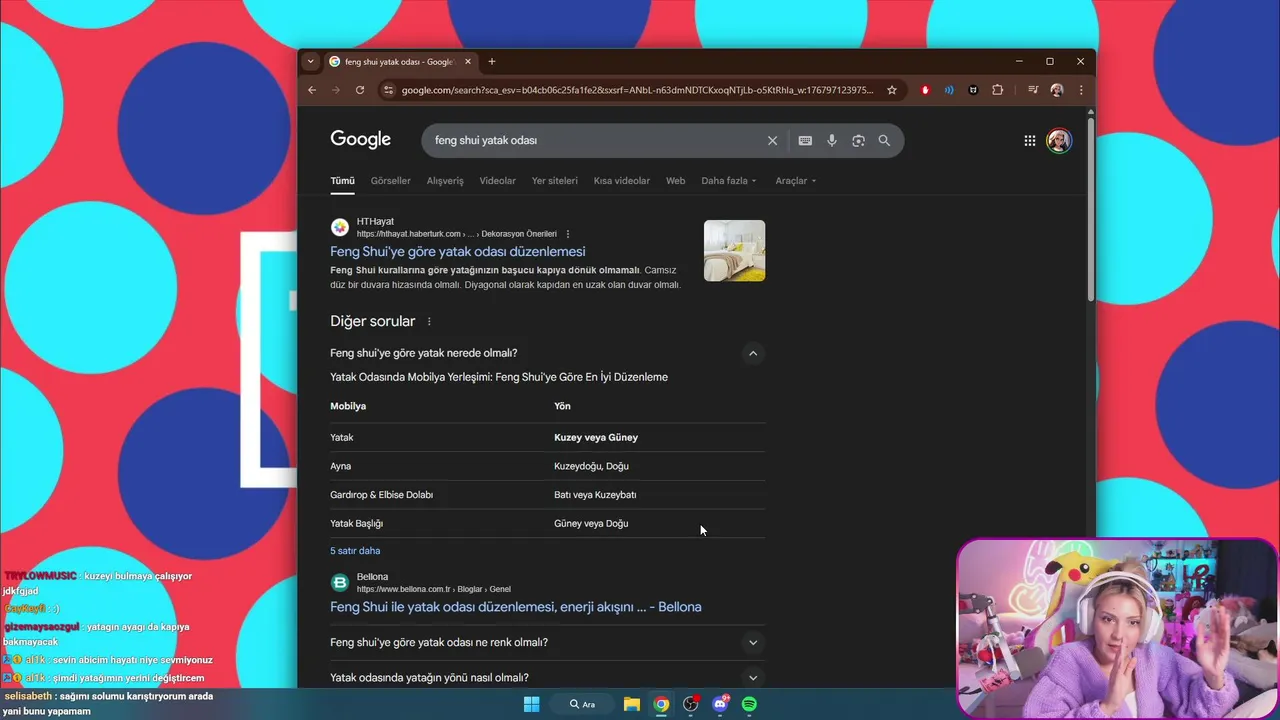Click the address bar URL
The width and height of the screenshot is (1280, 720).
point(637,90)
